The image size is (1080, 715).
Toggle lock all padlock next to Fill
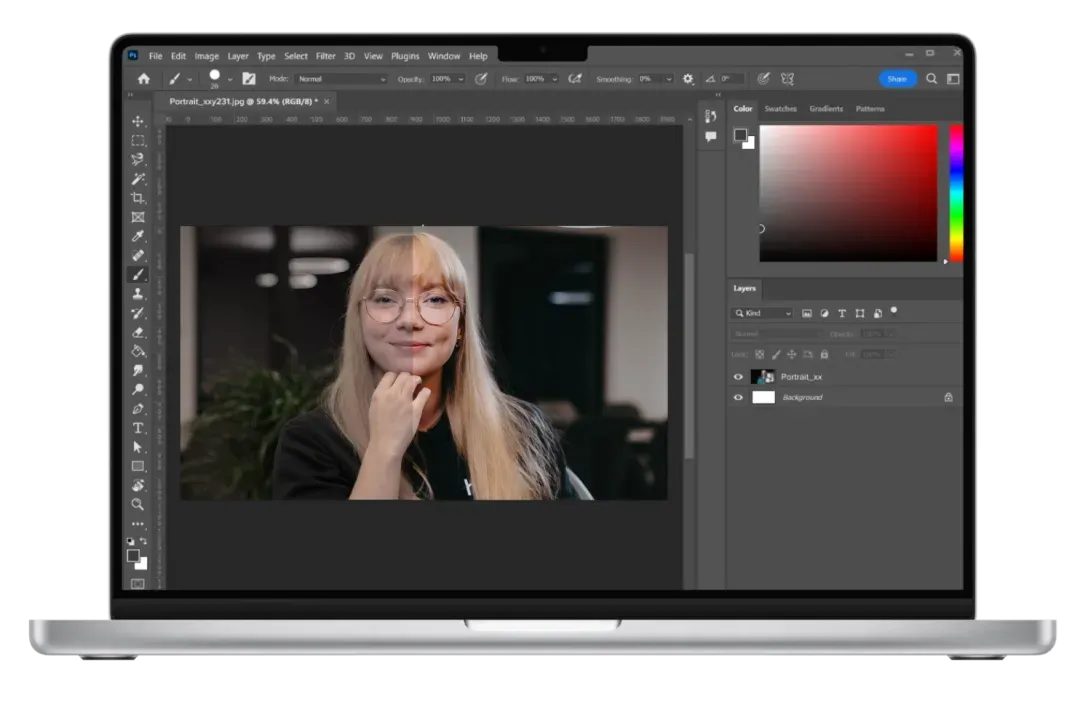point(824,354)
